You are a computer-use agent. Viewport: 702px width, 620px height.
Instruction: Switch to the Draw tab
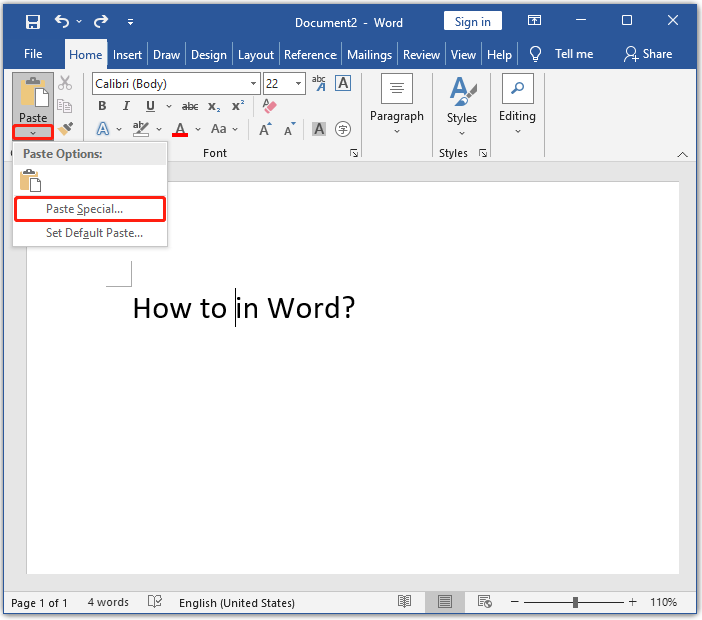pos(166,55)
